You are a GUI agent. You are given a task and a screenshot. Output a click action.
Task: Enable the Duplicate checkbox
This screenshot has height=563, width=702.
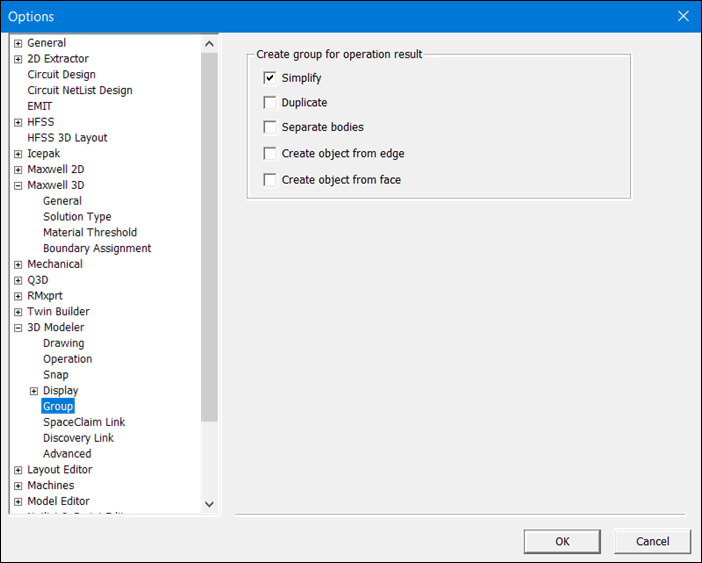pos(270,102)
